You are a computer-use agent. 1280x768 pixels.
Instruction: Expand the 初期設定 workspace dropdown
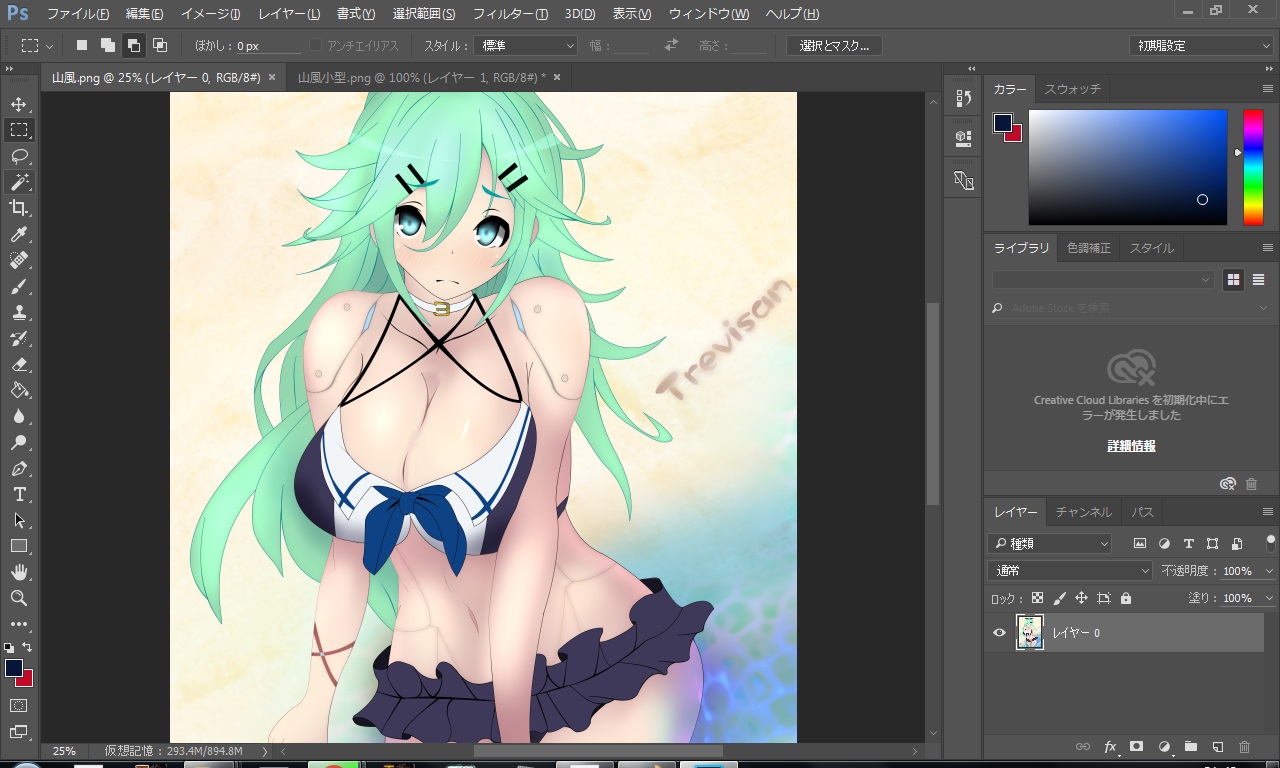pos(1201,46)
